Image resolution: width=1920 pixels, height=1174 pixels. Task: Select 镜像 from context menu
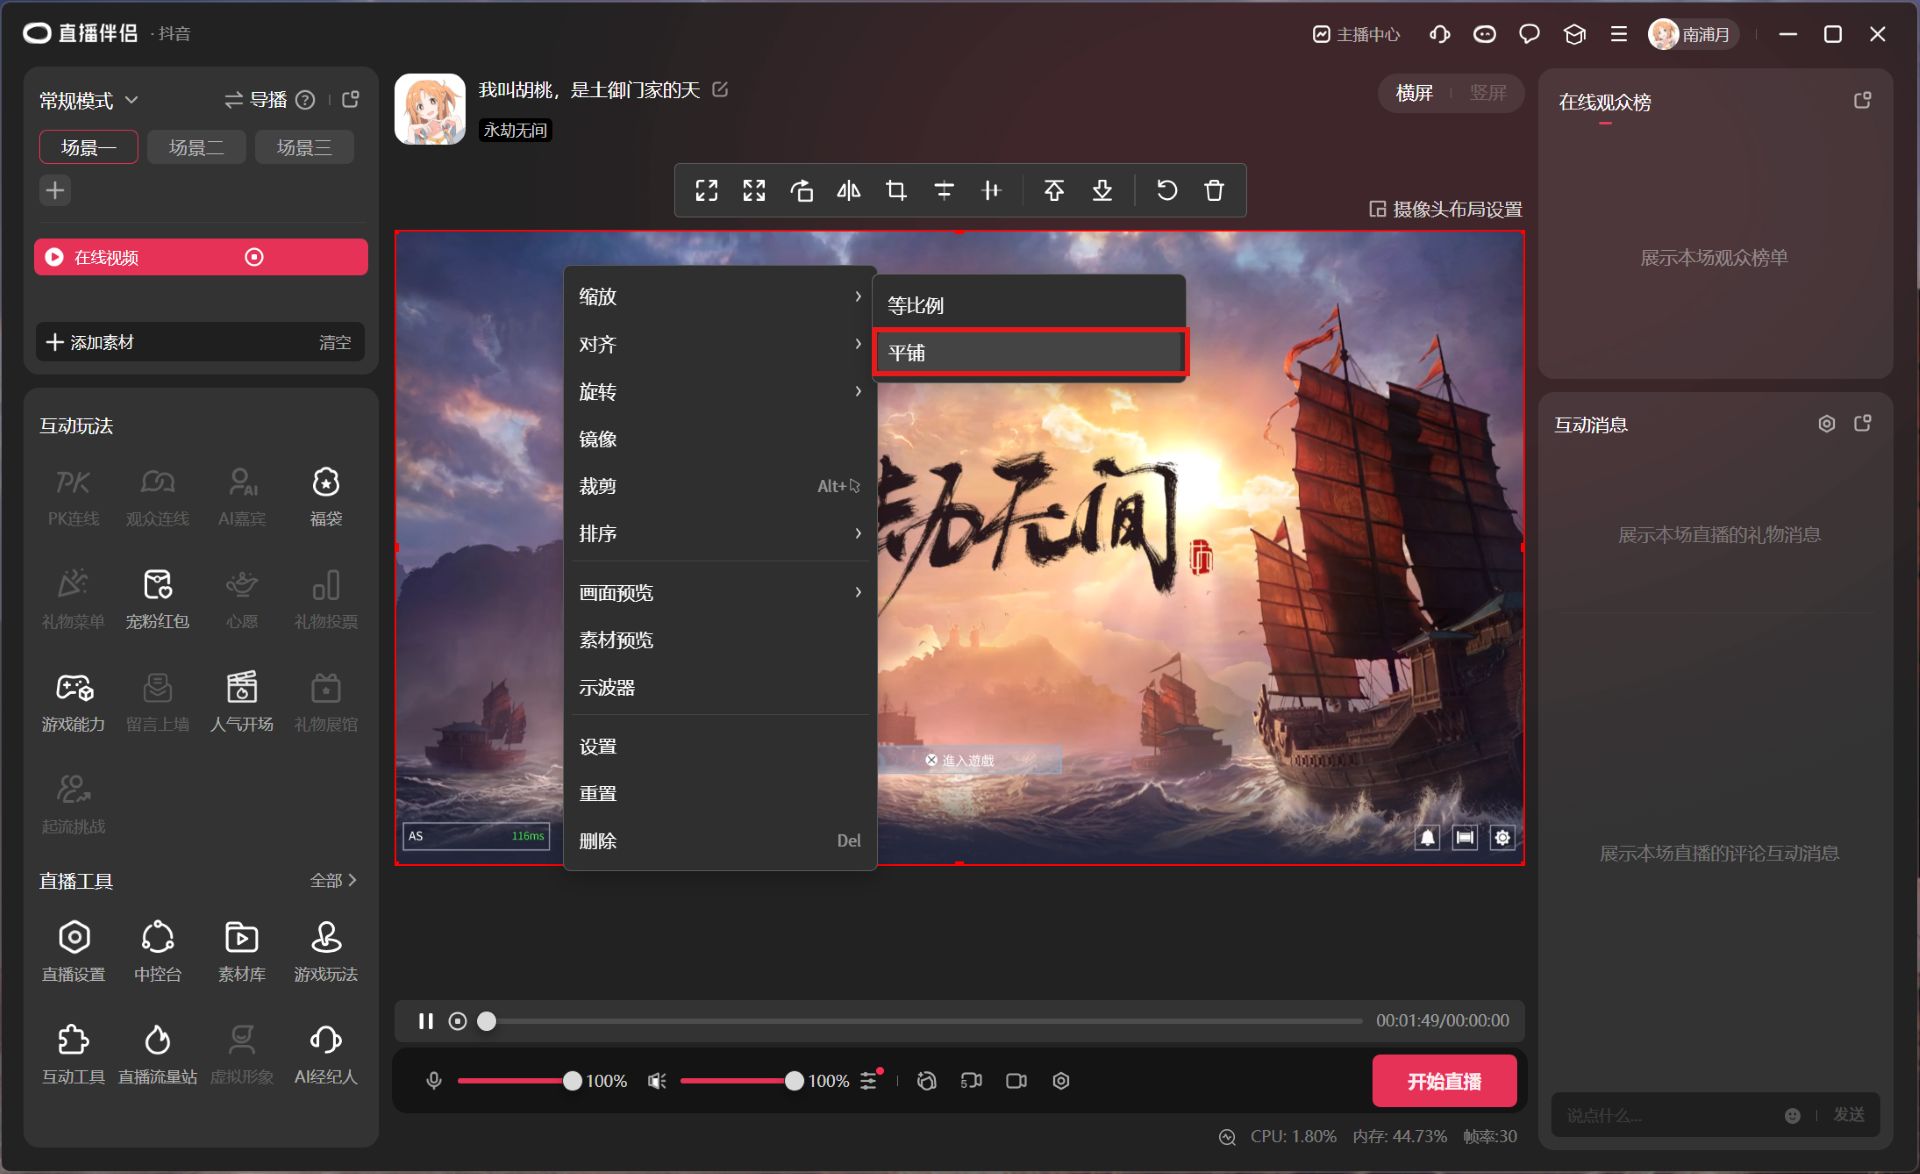click(720, 438)
